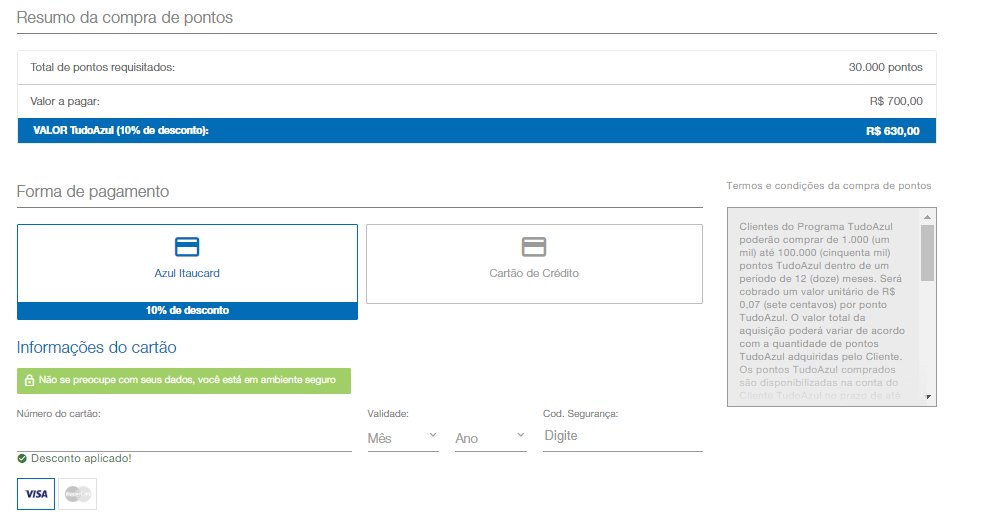Click the Informações do cartão heading
This screenshot has height=520, width=986.
coord(96,347)
